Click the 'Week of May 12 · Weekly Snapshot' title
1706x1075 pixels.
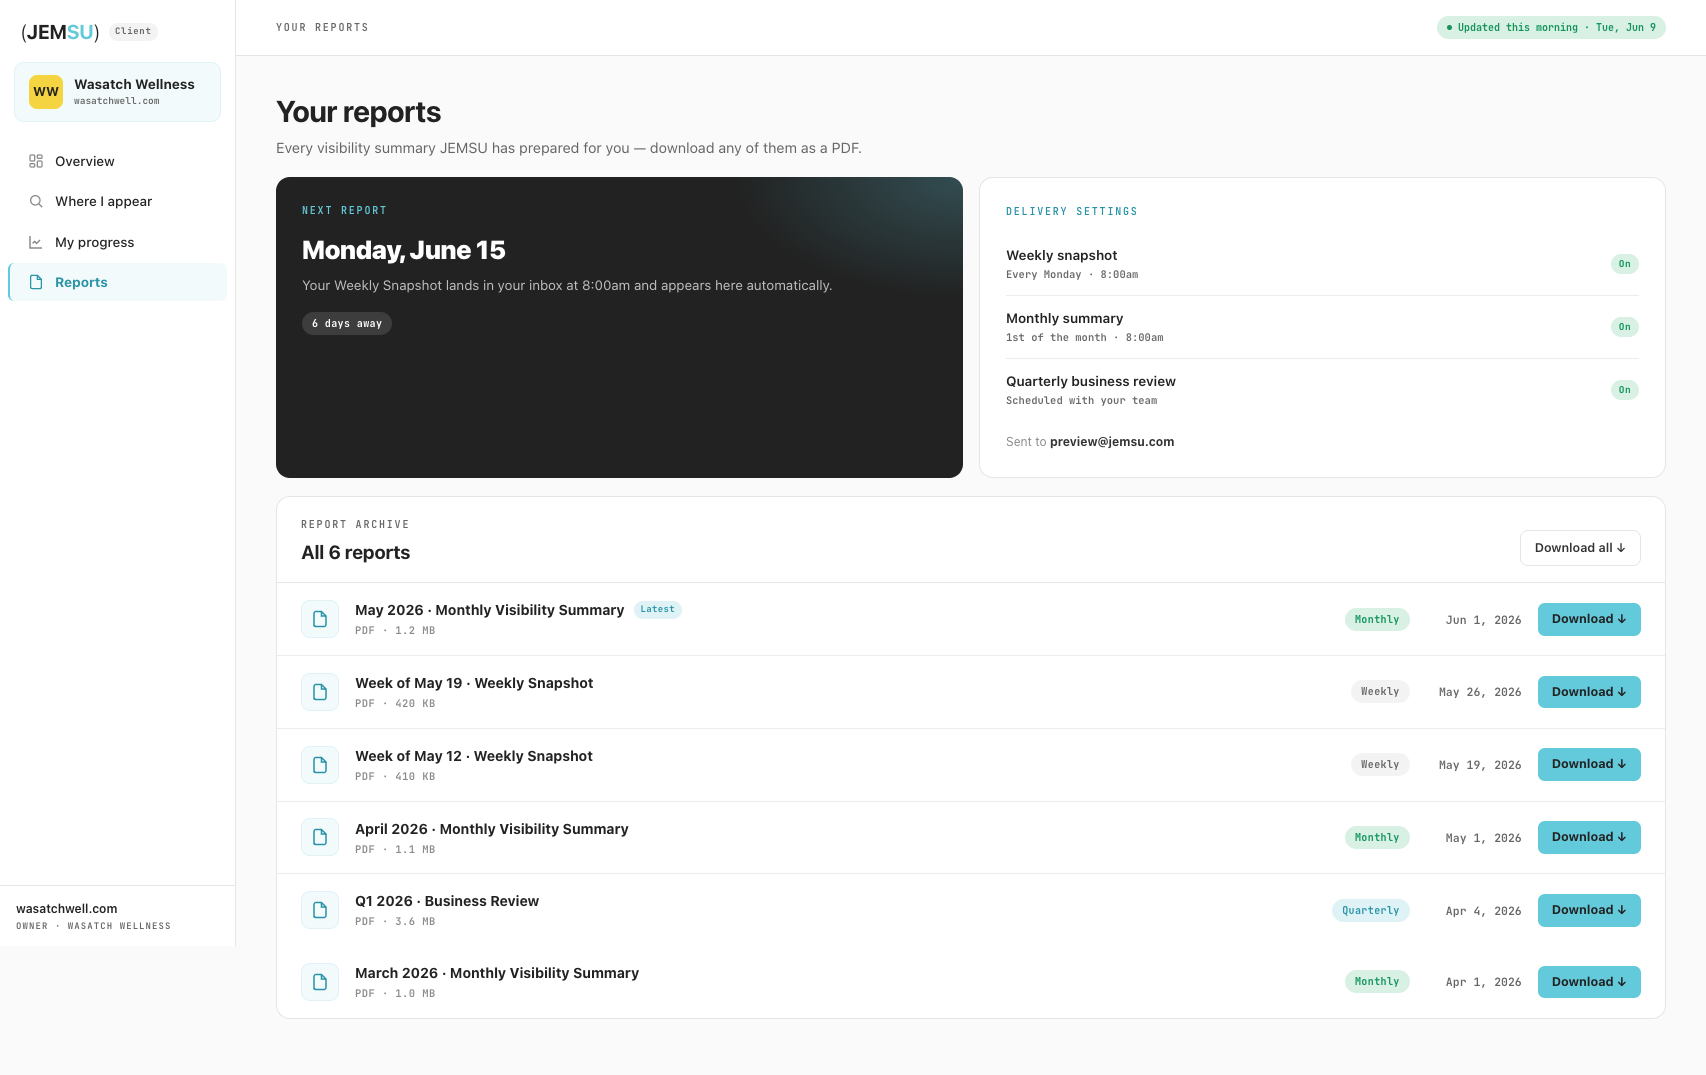click(474, 756)
